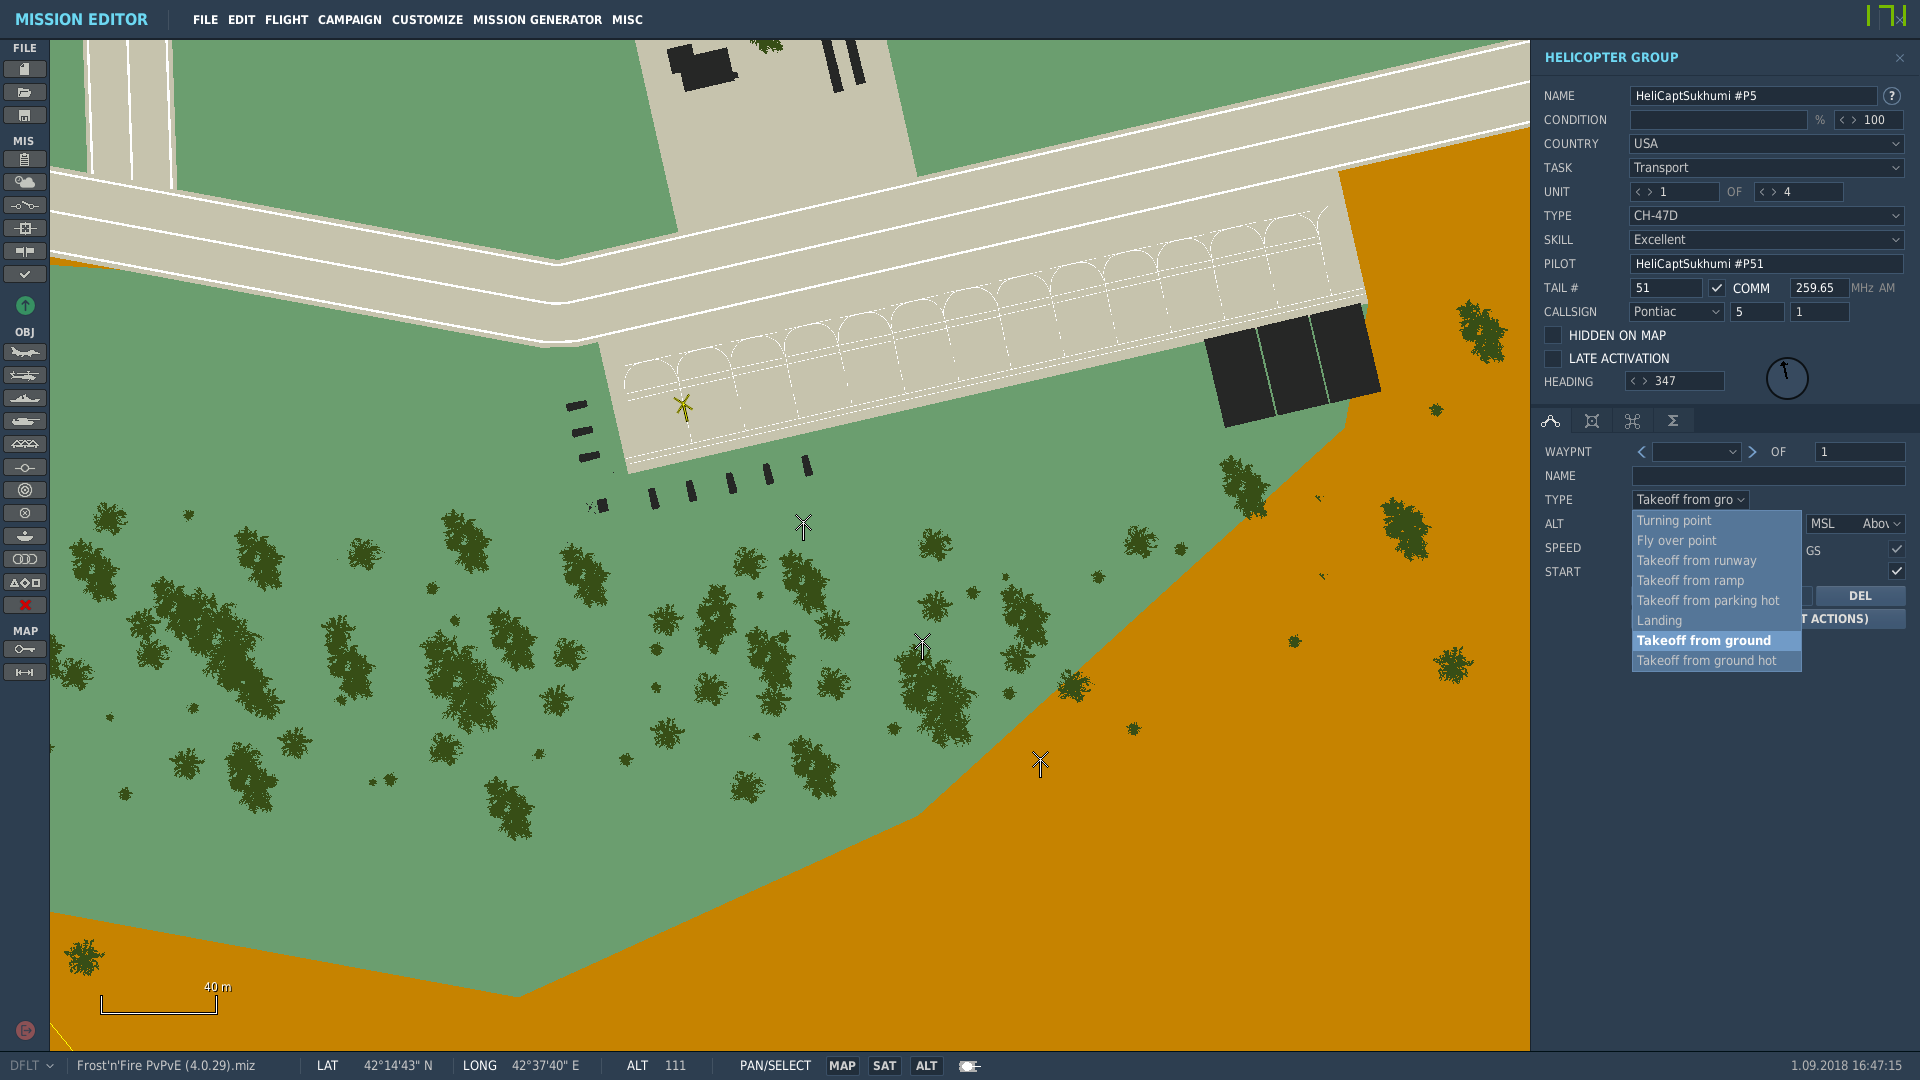Screen dimensions: 1920x1080
Task: Click the NAME field HeliCaptSukhumi #P5
Action: pos(1753,96)
